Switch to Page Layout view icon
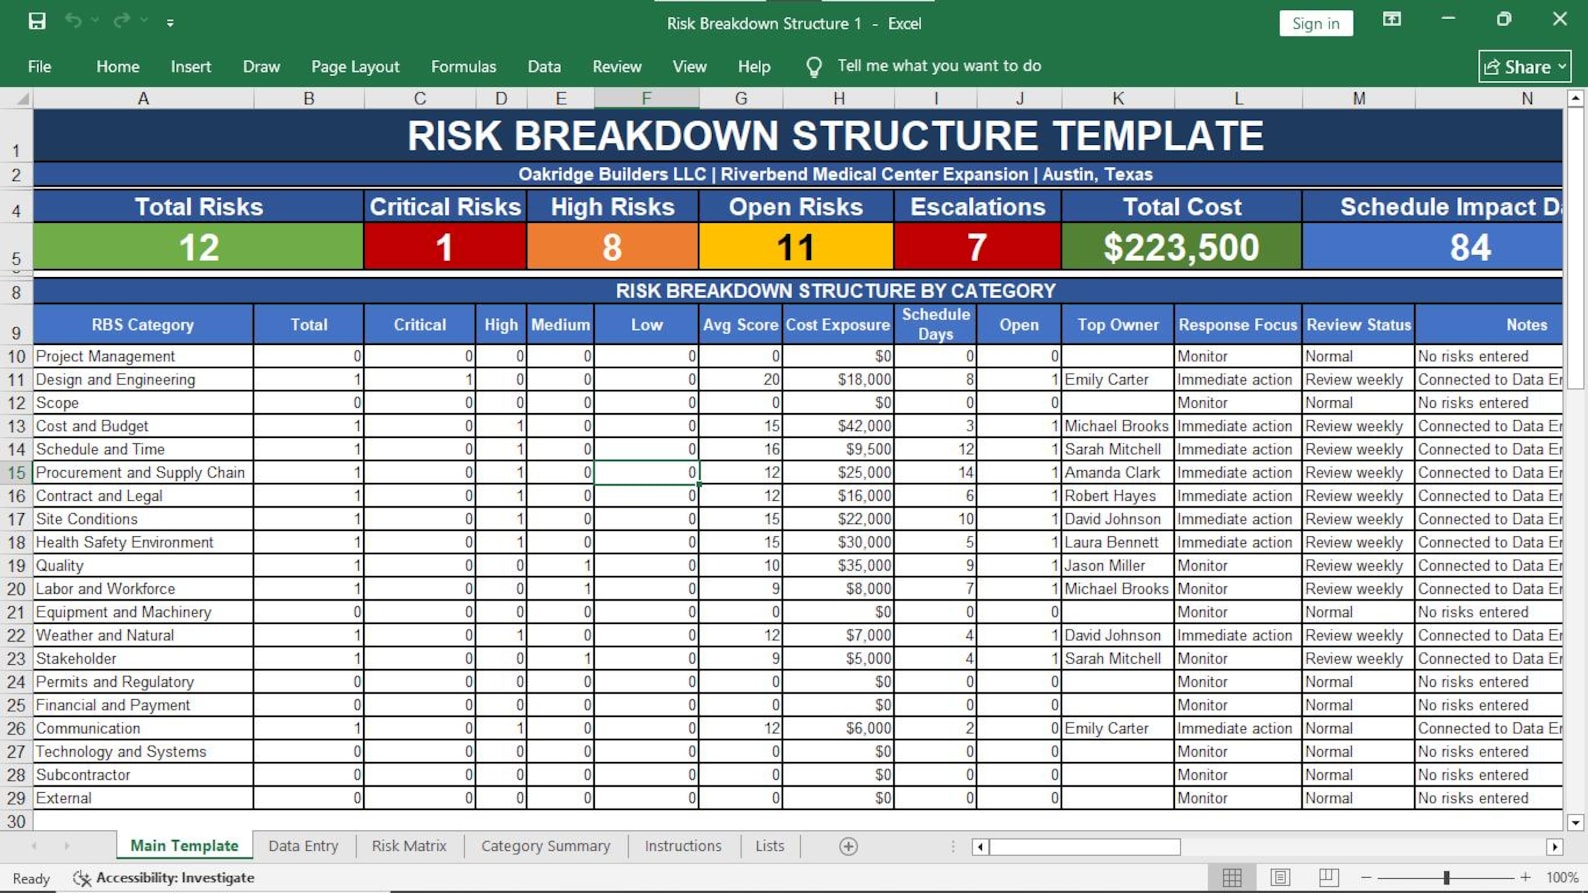This screenshot has width=1588, height=893. tap(1280, 878)
